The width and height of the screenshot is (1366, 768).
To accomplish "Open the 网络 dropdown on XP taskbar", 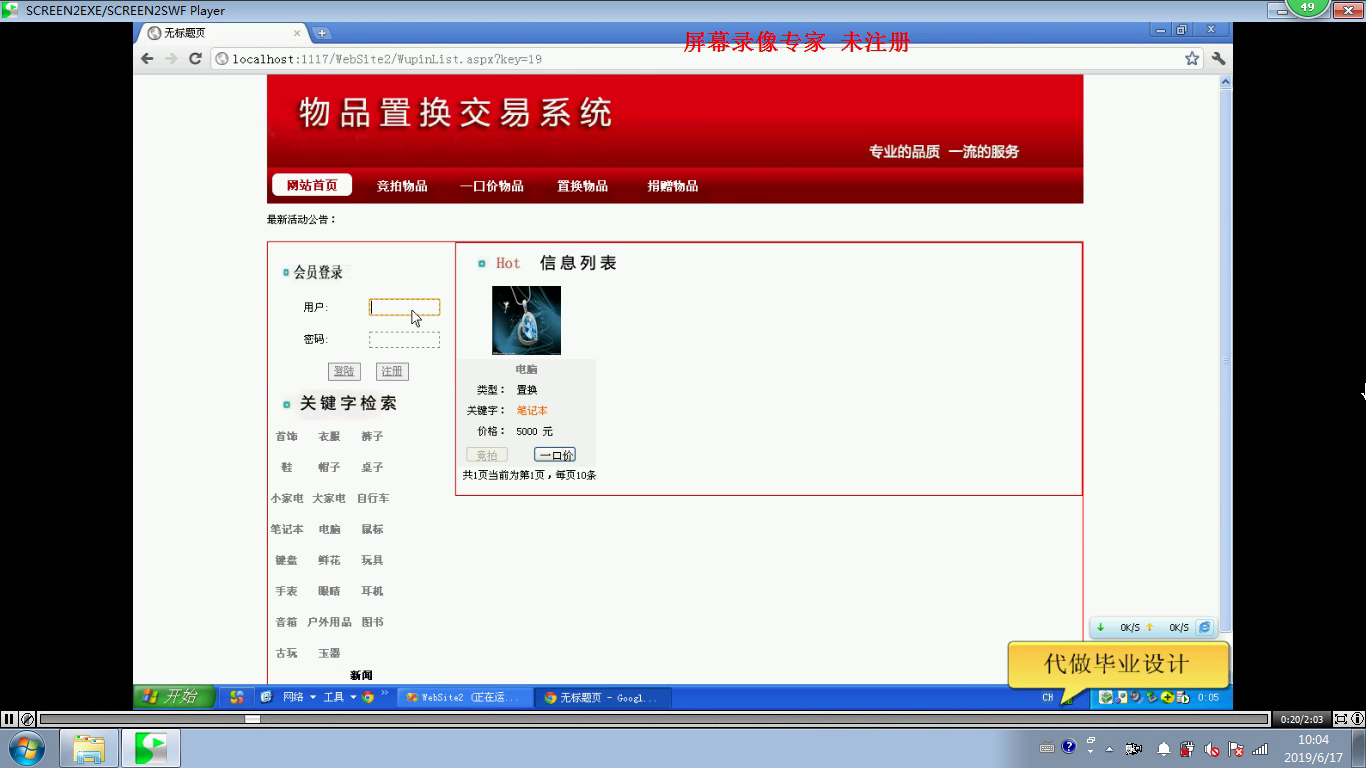I will point(299,698).
